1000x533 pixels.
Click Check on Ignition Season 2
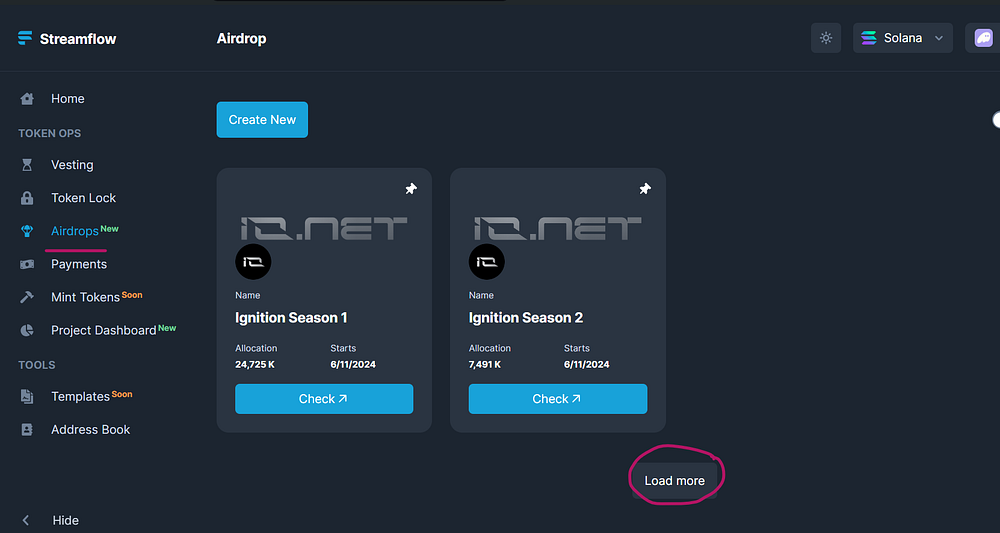tap(558, 399)
